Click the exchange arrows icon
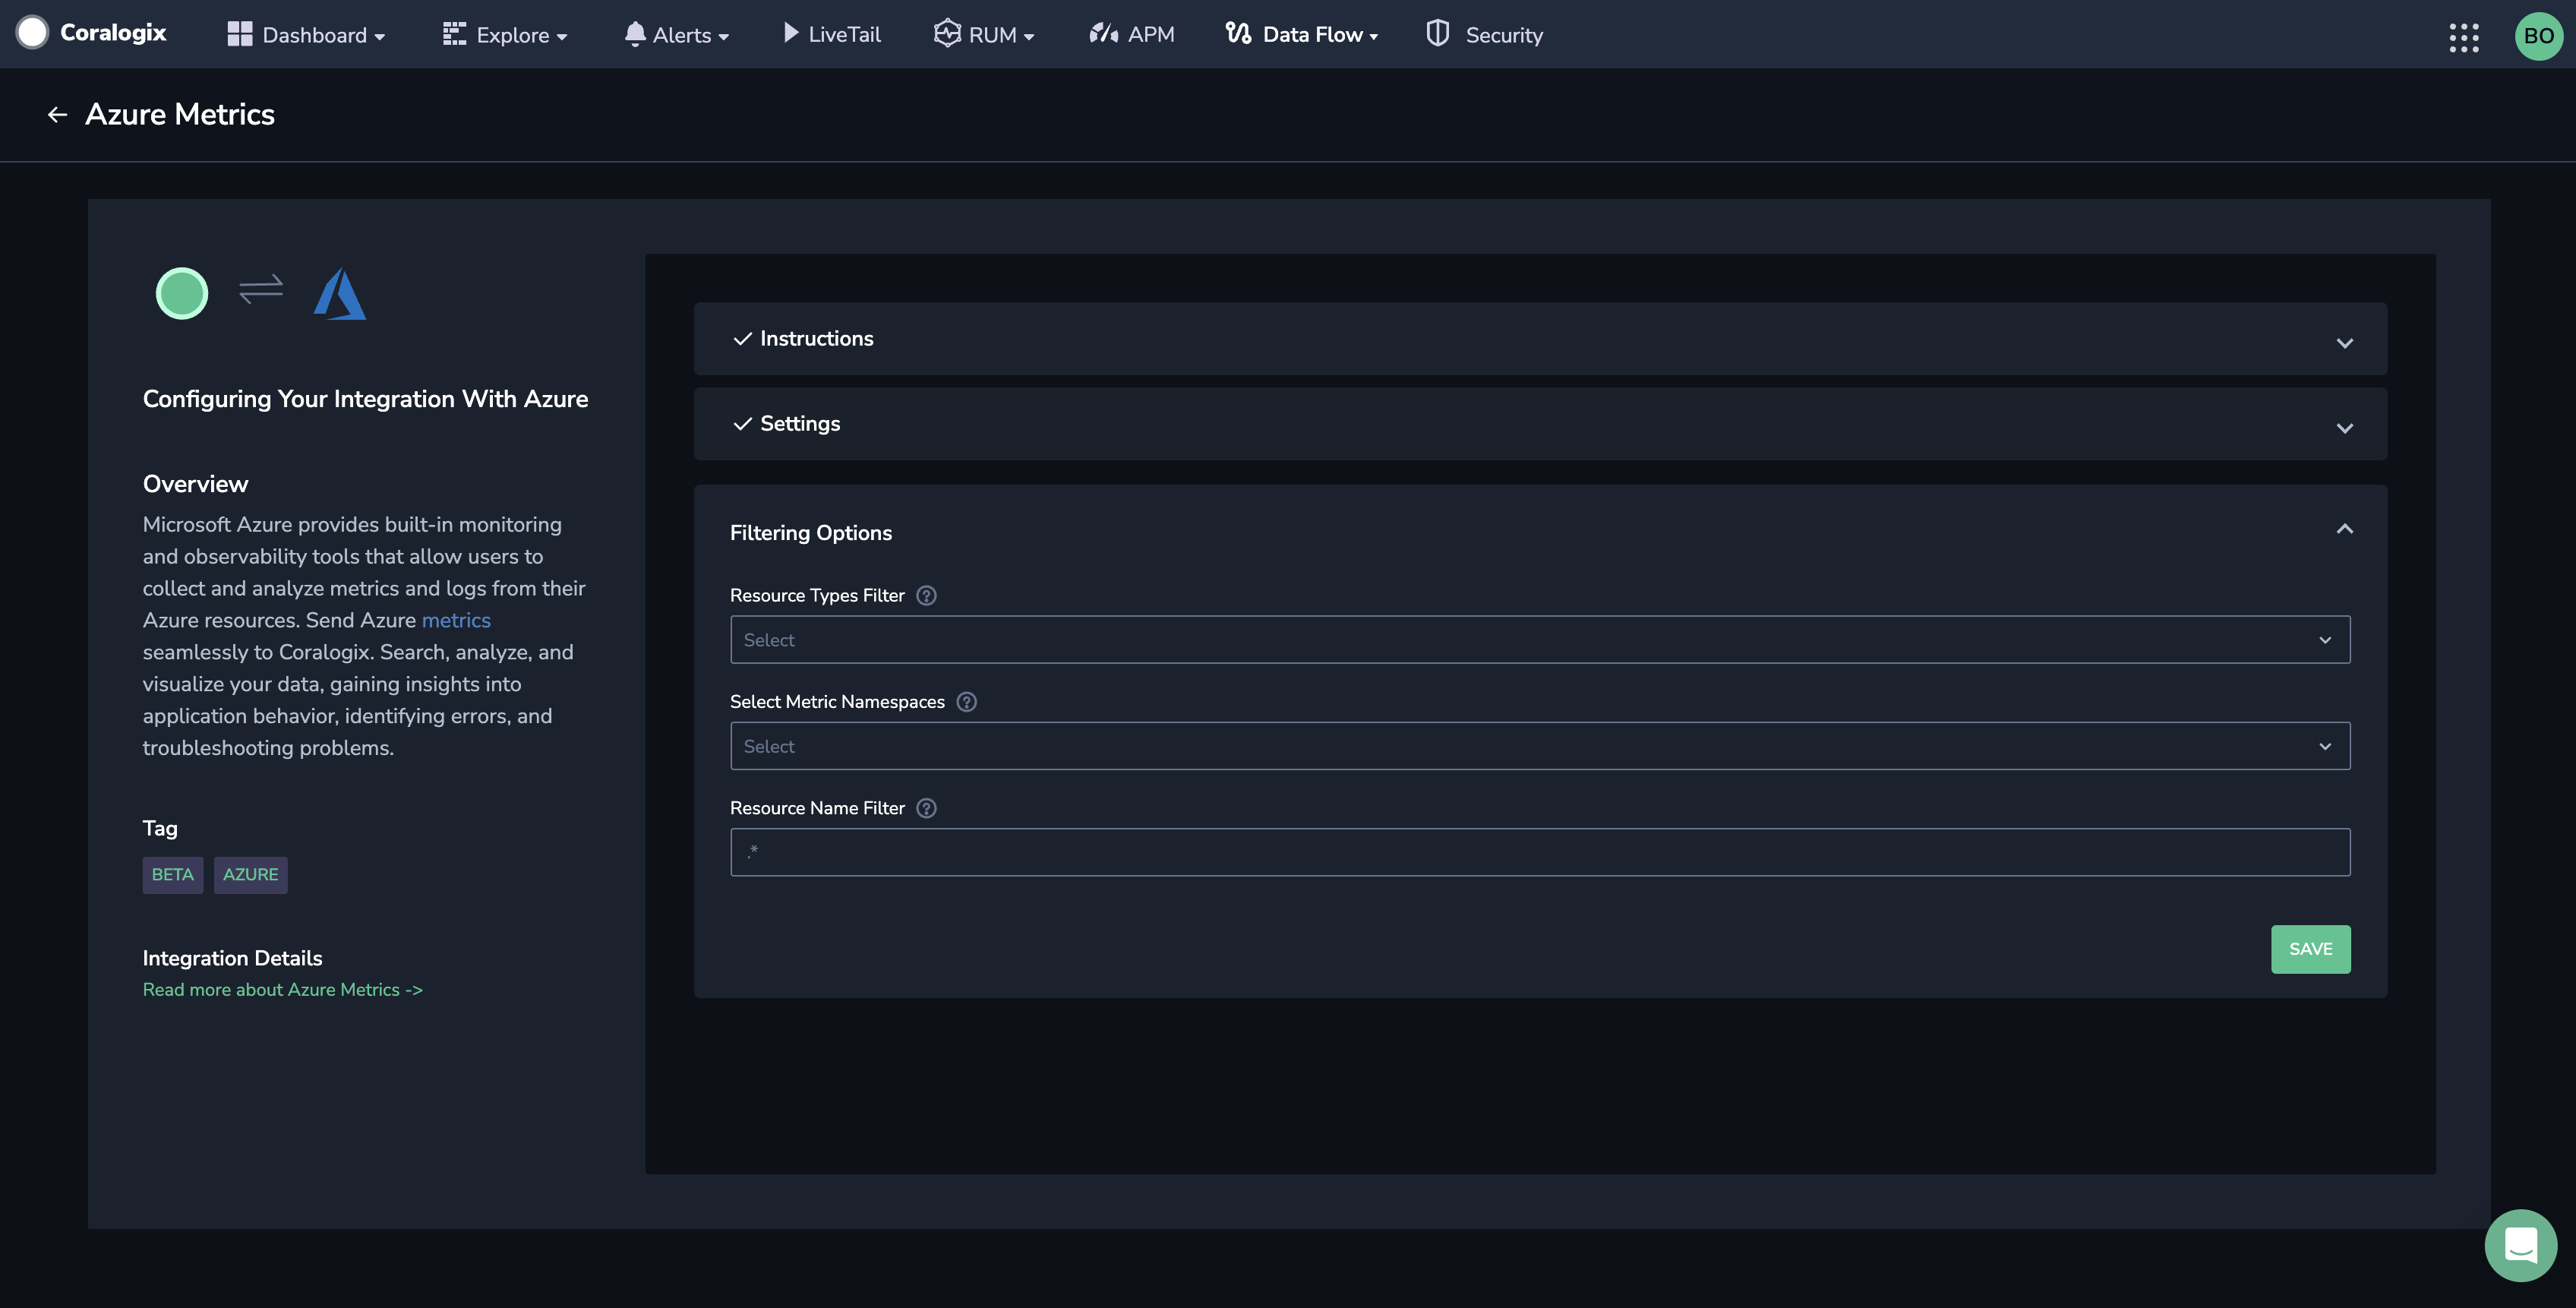This screenshot has height=1308, width=2576. click(261, 290)
